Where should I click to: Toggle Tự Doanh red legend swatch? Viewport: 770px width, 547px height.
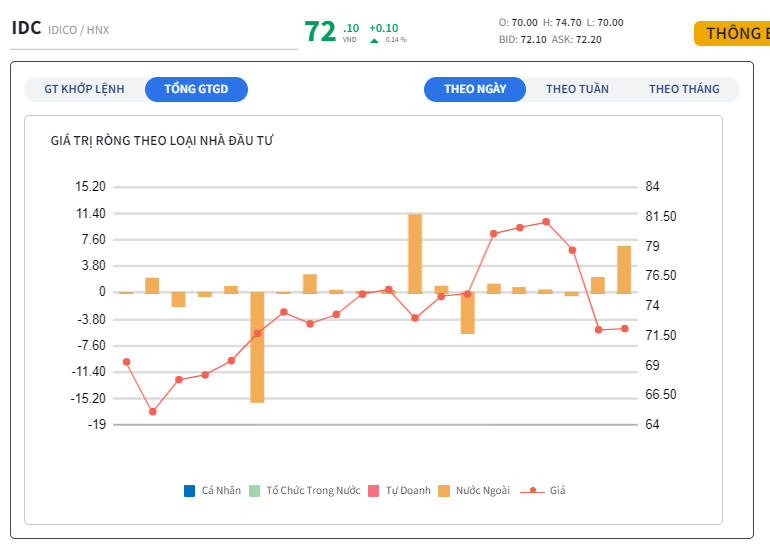click(374, 491)
